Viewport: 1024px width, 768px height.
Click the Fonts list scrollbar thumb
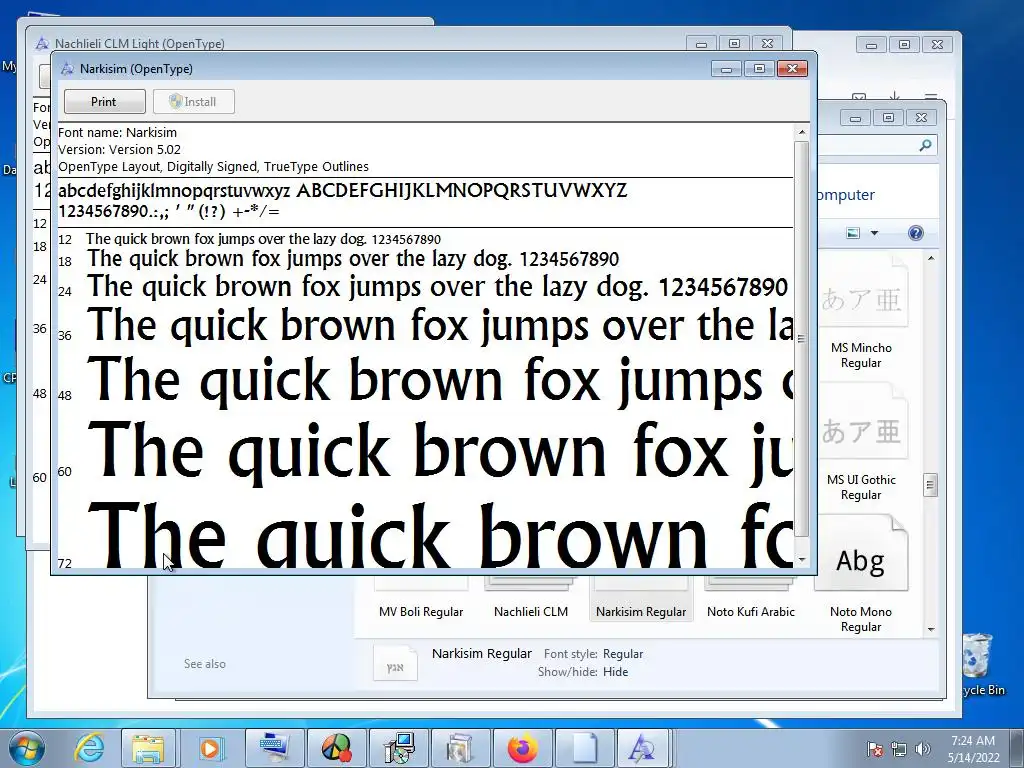point(931,485)
